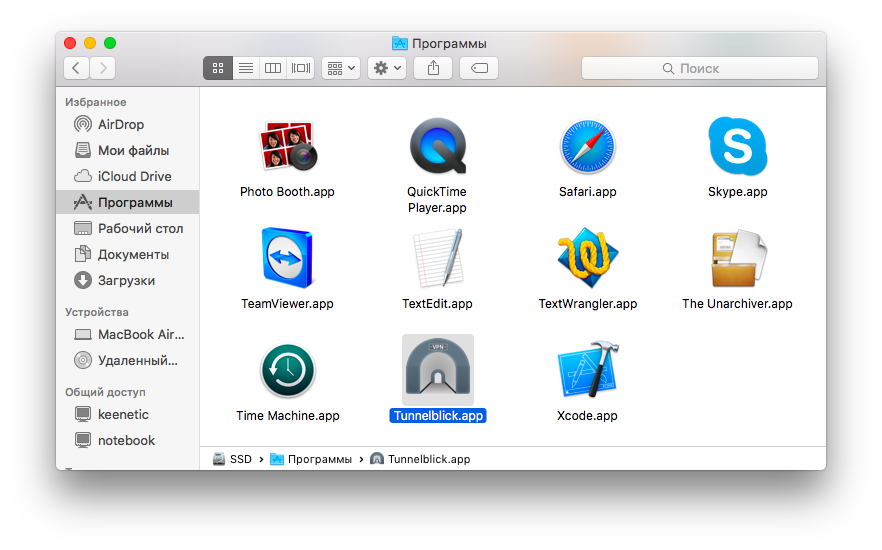882x550 pixels.
Task: Open notebook shared computer
Action: (x=128, y=440)
